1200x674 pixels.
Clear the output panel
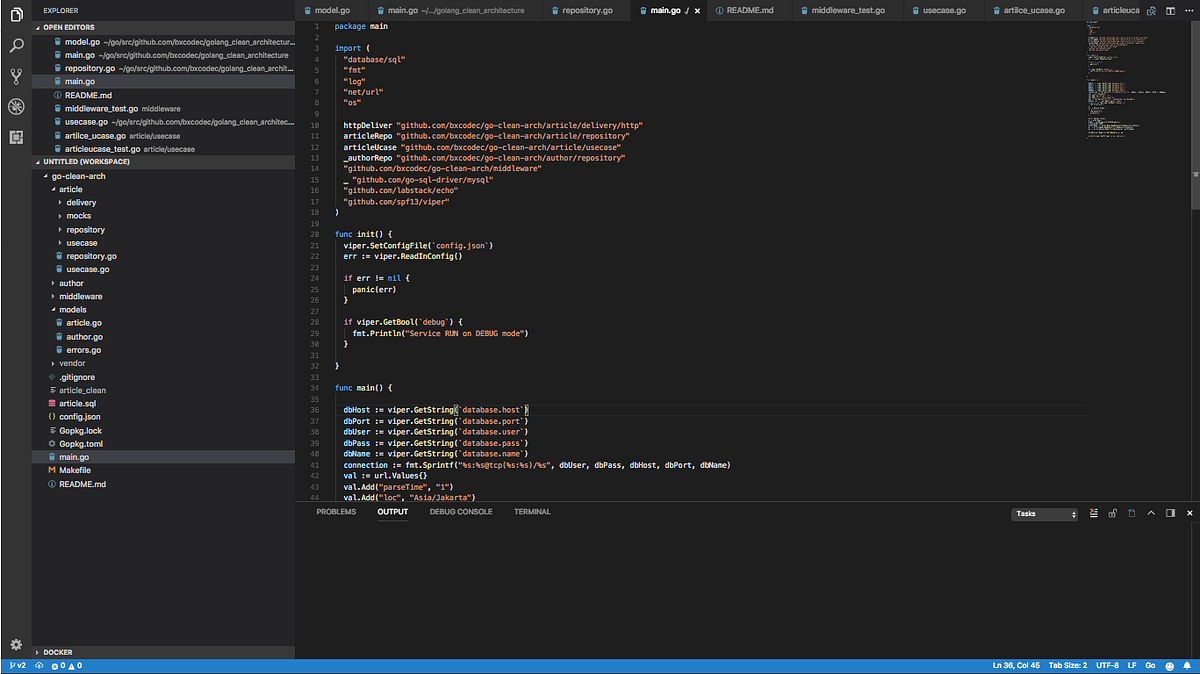(1094, 513)
